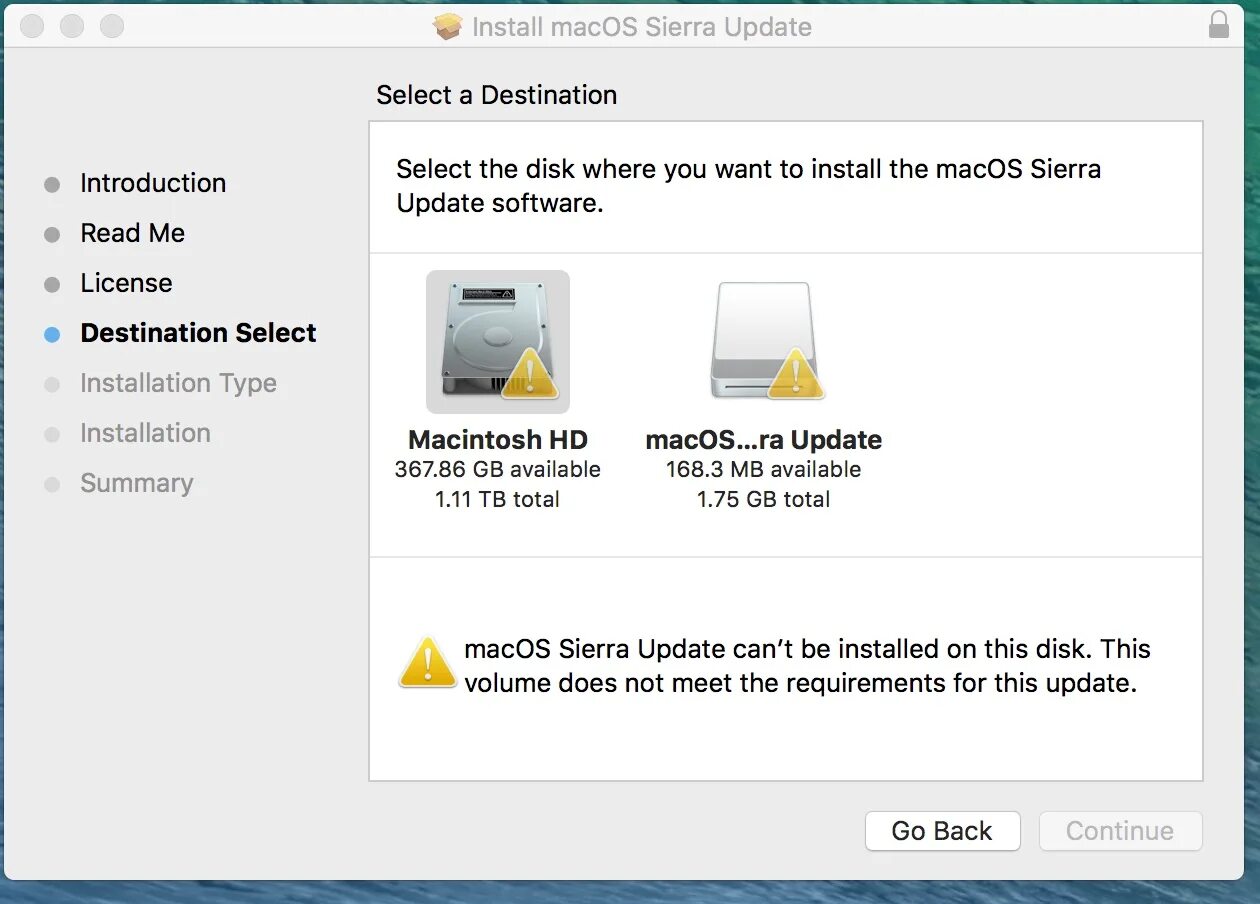Viewport: 1260px width, 904px height.
Task: Open the Introduction step in sidebar
Action: click(x=153, y=183)
